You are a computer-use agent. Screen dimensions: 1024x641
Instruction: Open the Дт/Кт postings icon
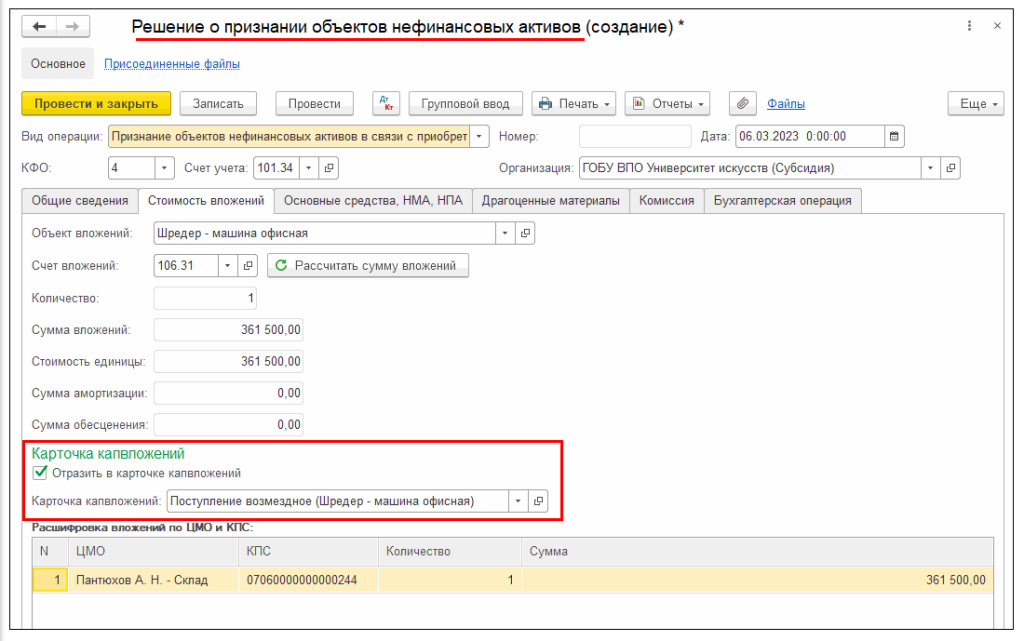point(386,103)
